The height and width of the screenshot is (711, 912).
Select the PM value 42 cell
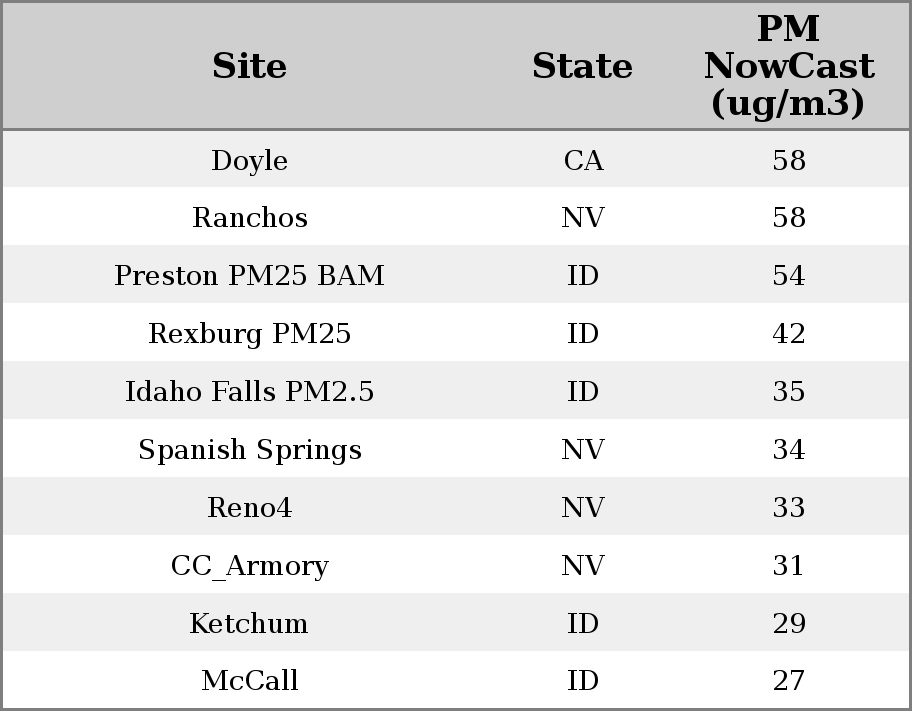[788, 334]
